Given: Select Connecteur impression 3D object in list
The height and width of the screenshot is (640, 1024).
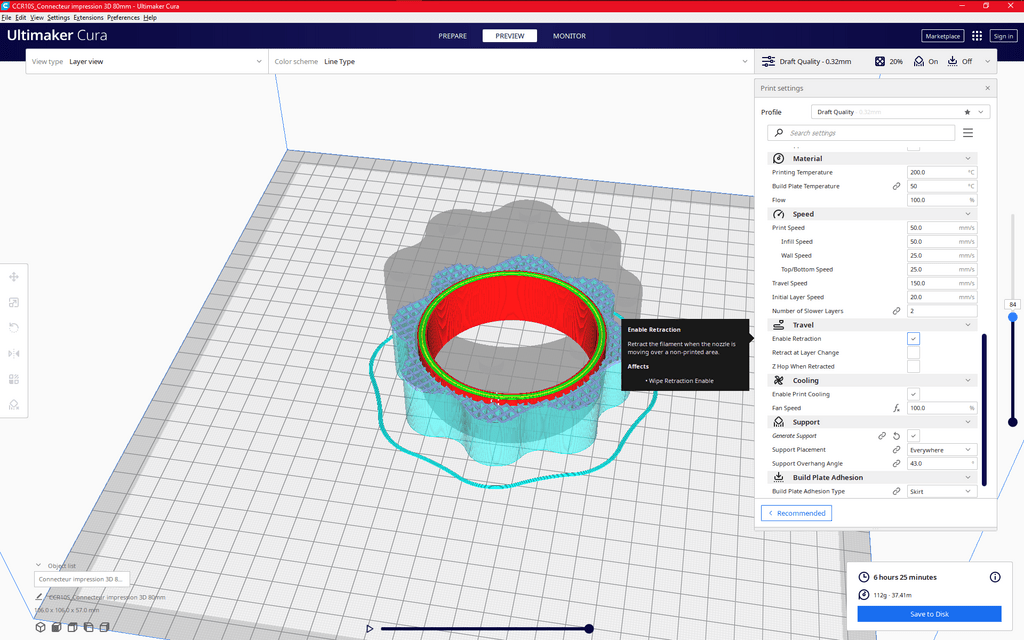Looking at the screenshot, I should 82,579.
